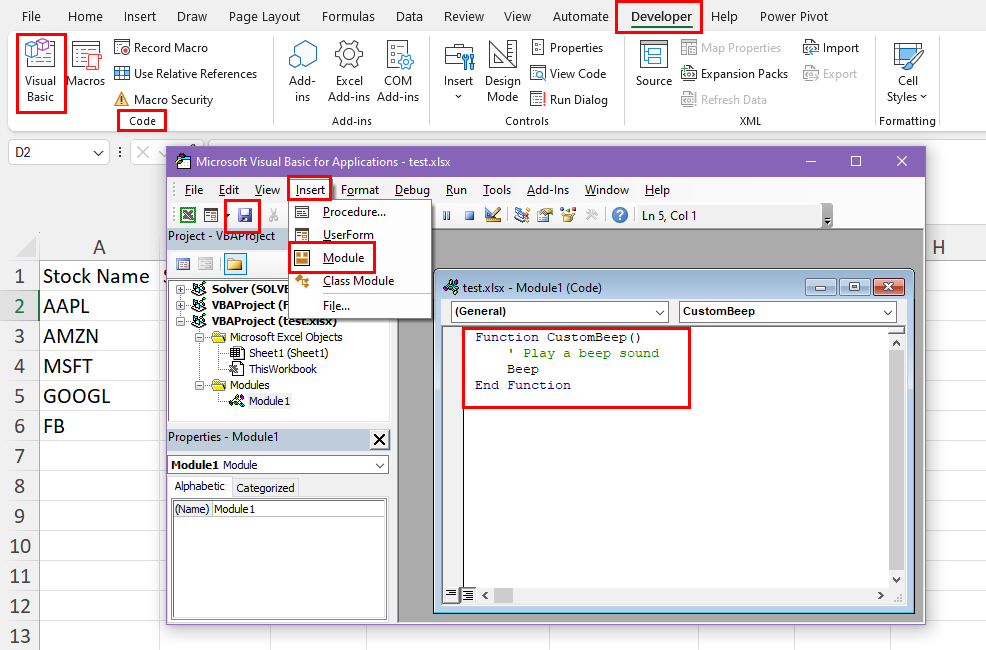Click the Insert UserForm toolbar icon
Image resolution: width=986 pixels, height=650 pixels.
(x=211, y=216)
